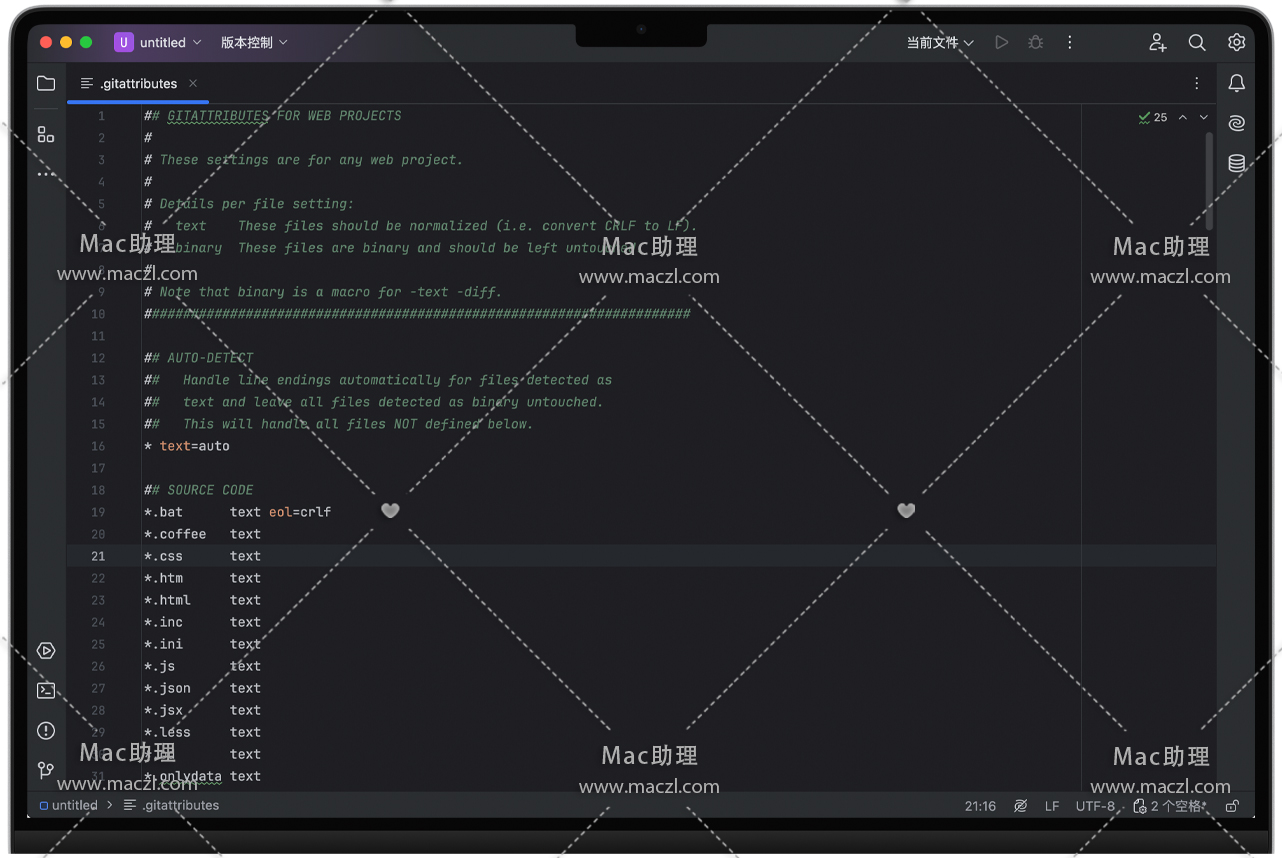Open the Git version control tool window
Image resolution: width=1282 pixels, height=858 pixels.
(46, 770)
